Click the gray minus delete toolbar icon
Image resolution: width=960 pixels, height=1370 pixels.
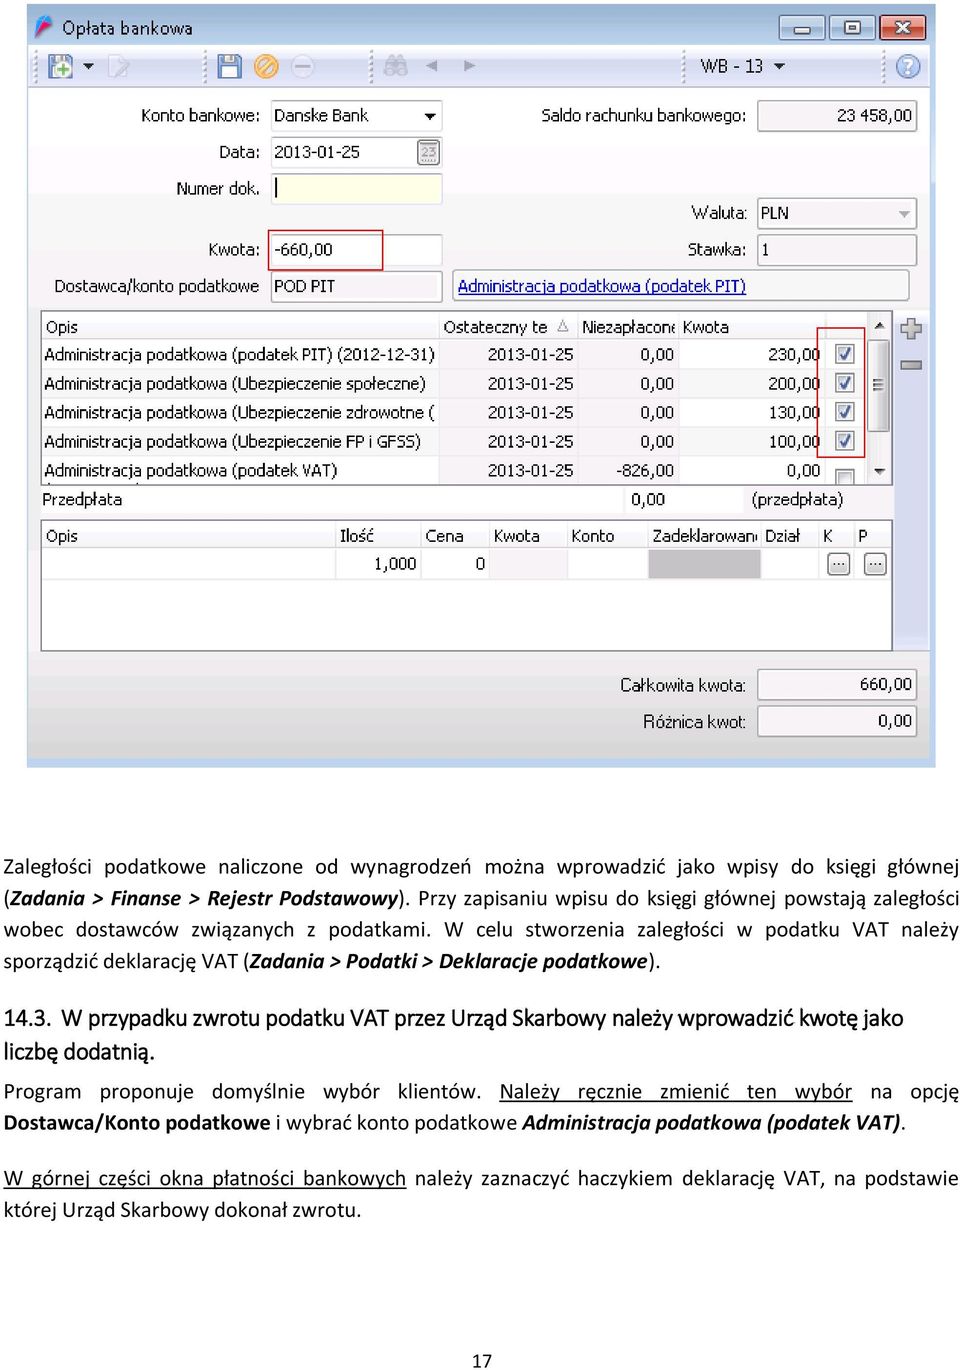tap(302, 67)
